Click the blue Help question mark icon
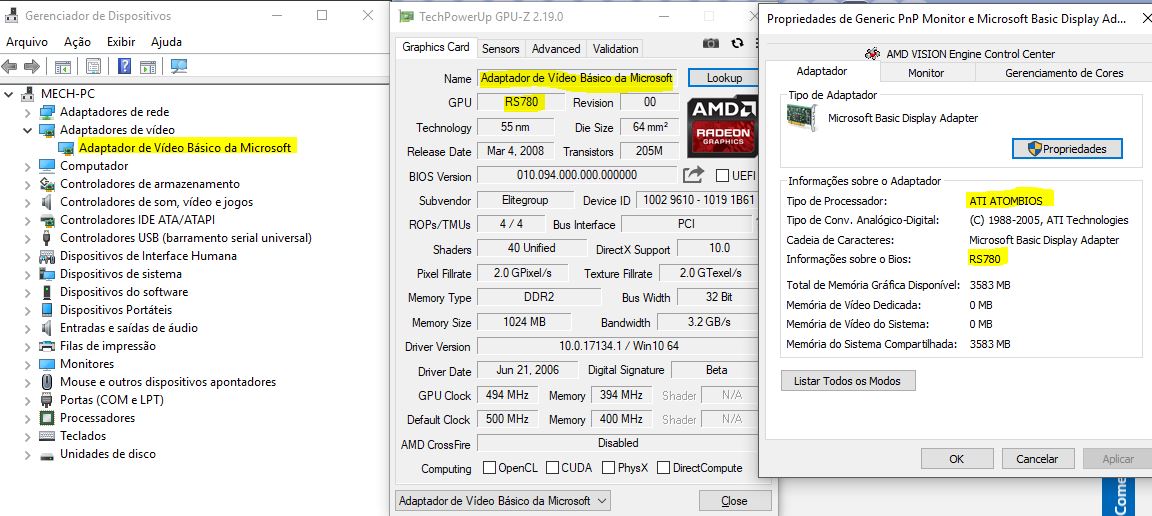 pyautogui.click(x=125, y=67)
